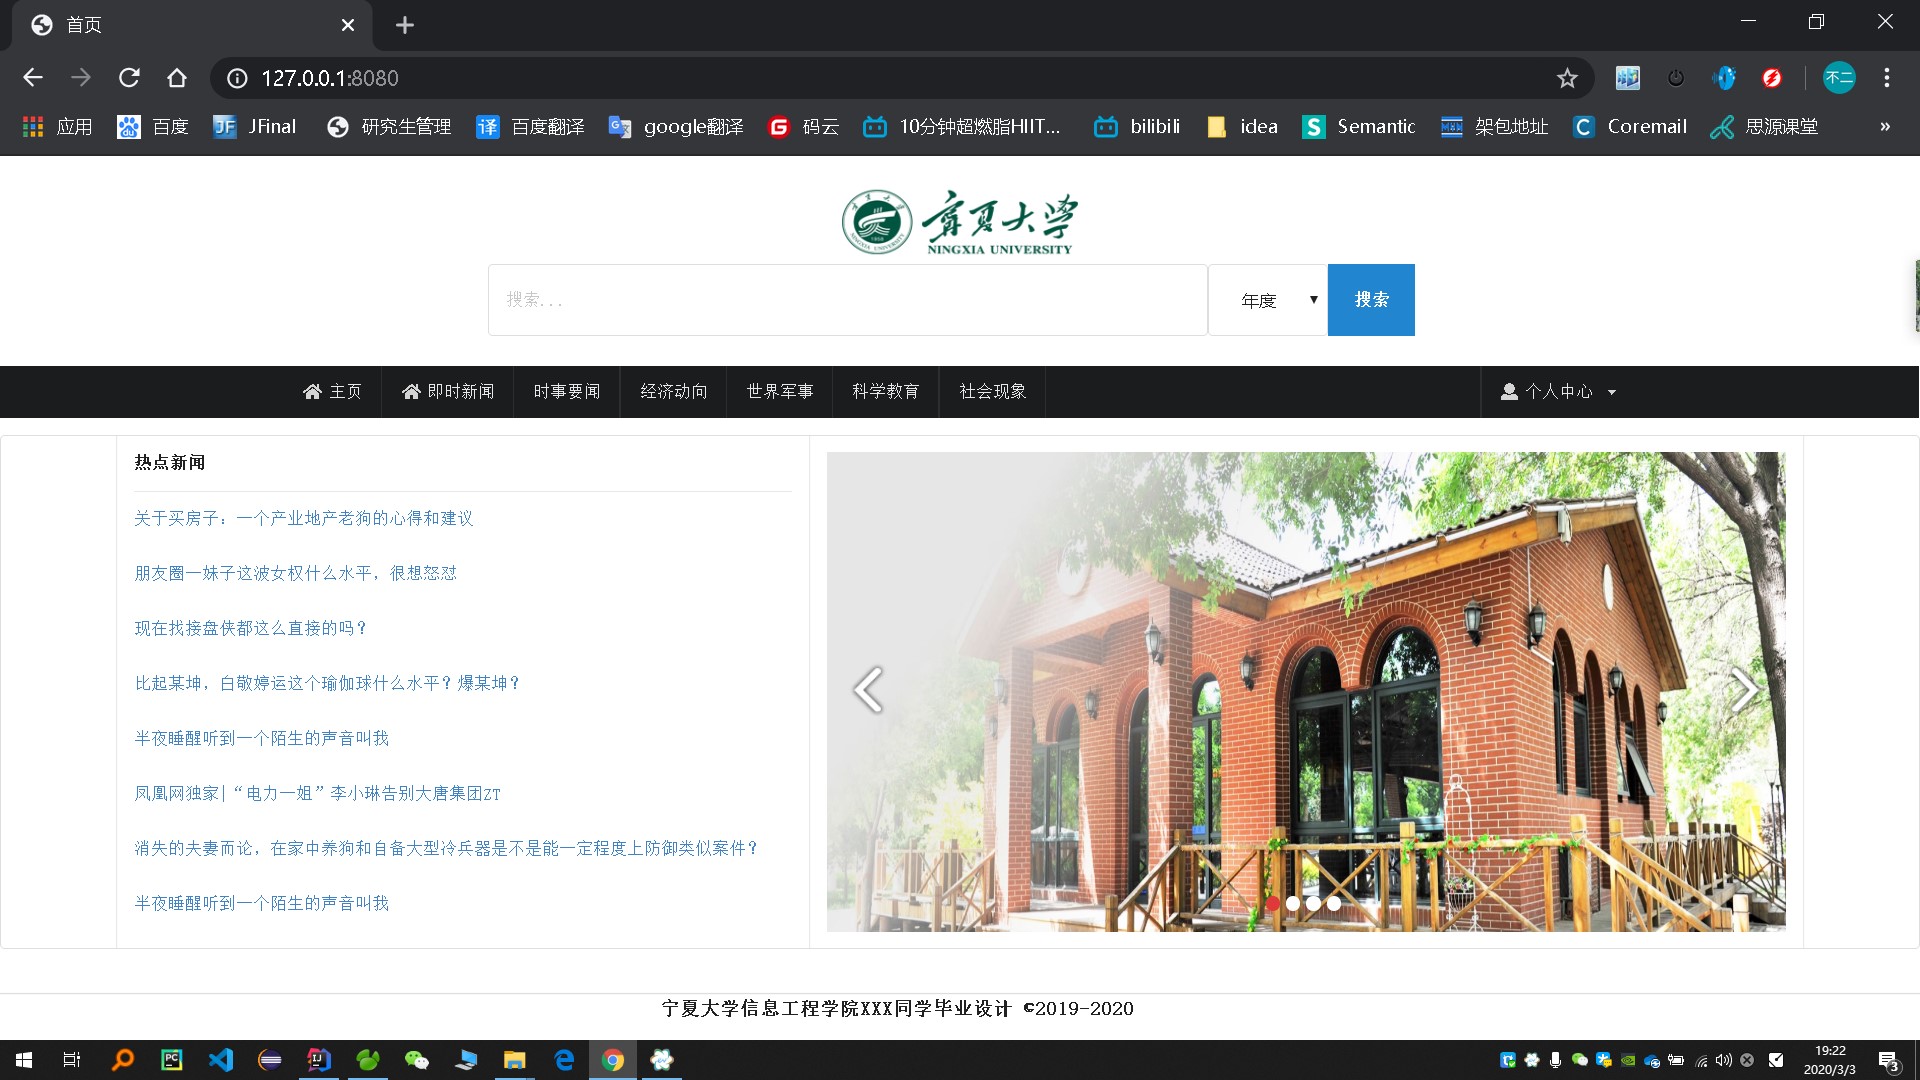Click the browser reload icon
The width and height of the screenshot is (1920, 1080).
tap(129, 78)
